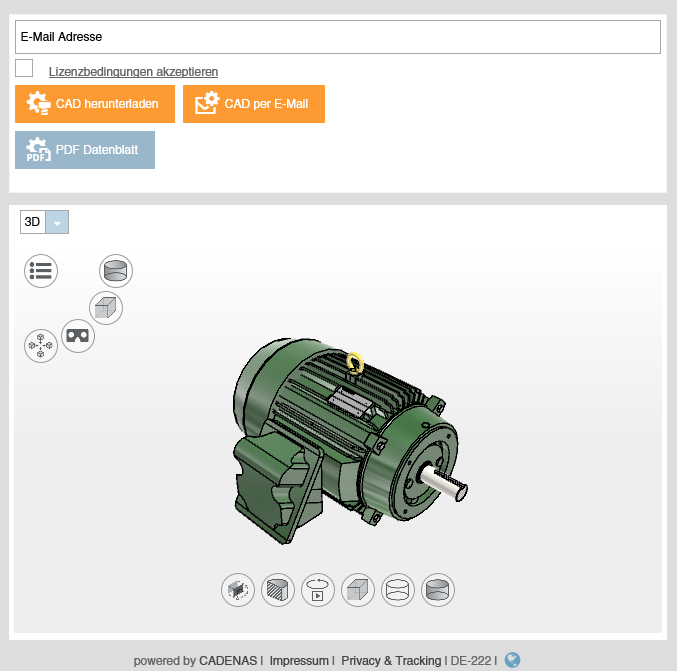The image size is (677, 671).
Task: Start the rotate animation play icon
Action: (318, 590)
